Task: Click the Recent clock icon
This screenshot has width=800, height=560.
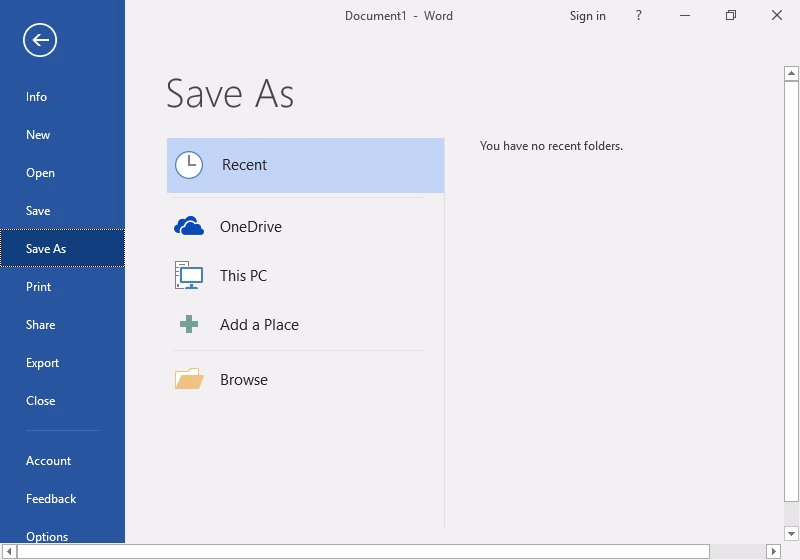Action: tap(189, 165)
